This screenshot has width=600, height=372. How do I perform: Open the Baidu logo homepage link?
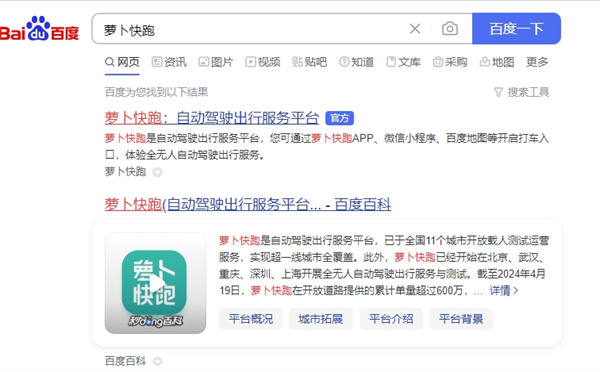39,29
